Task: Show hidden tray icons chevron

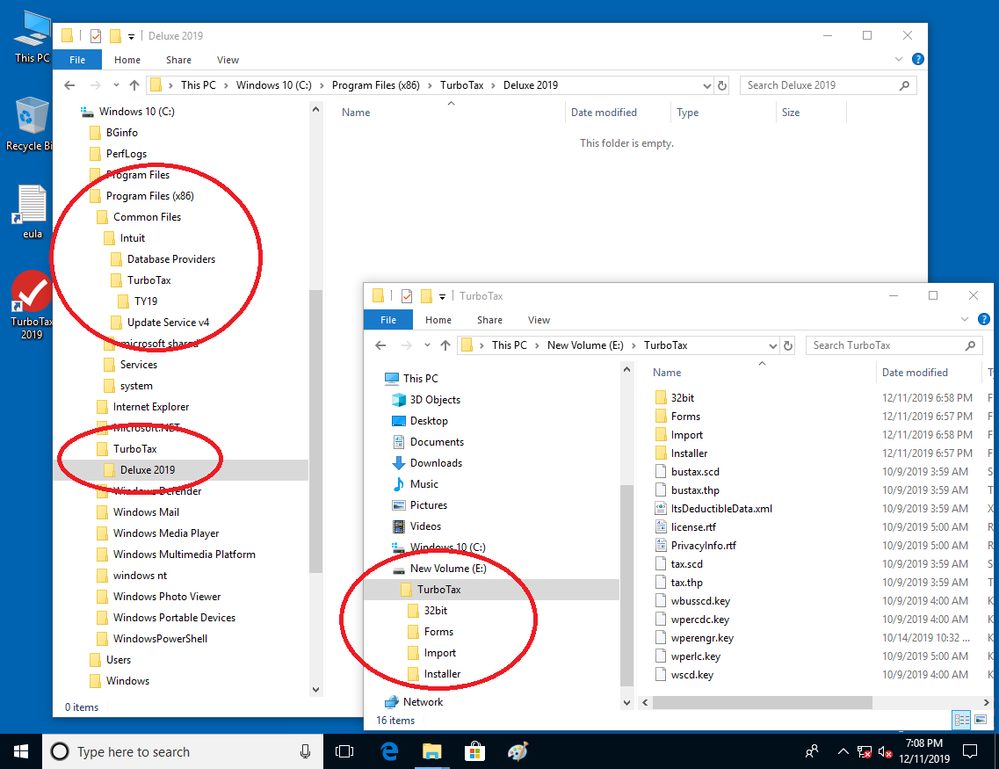Action: (x=843, y=752)
